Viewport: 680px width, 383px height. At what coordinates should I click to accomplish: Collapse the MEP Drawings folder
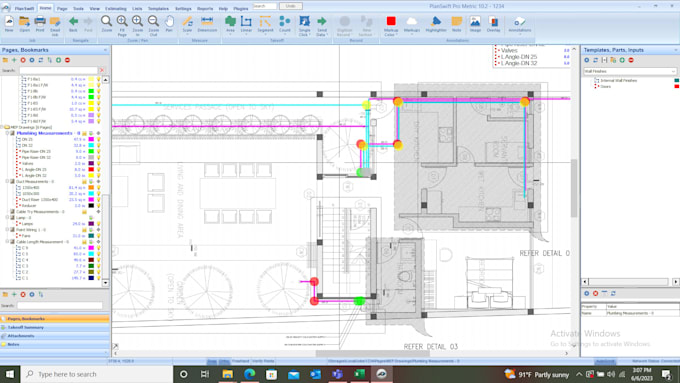tap(2, 128)
